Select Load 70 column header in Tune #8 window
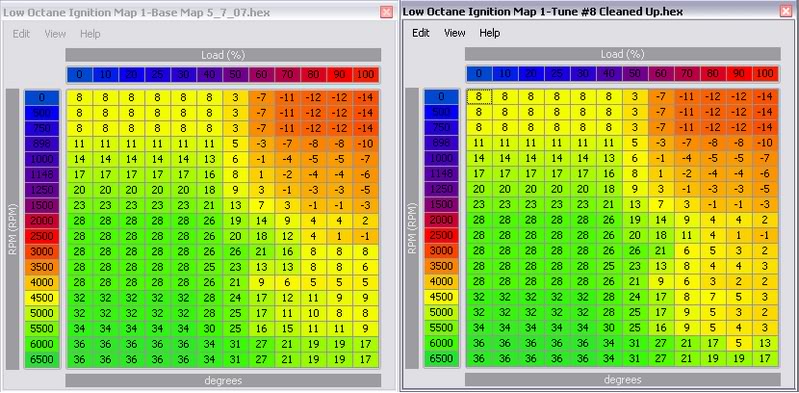Viewport: 799px width, 393px height. (x=687, y=74)
